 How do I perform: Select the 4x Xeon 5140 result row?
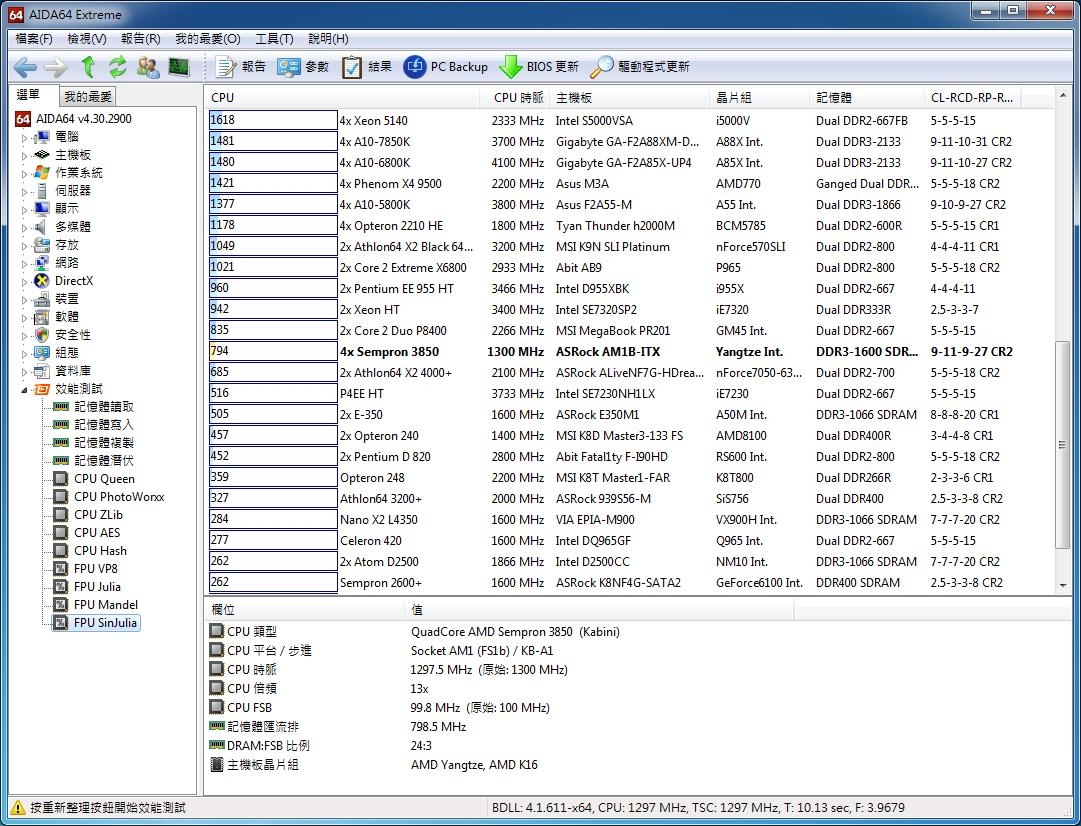point(631,121)
